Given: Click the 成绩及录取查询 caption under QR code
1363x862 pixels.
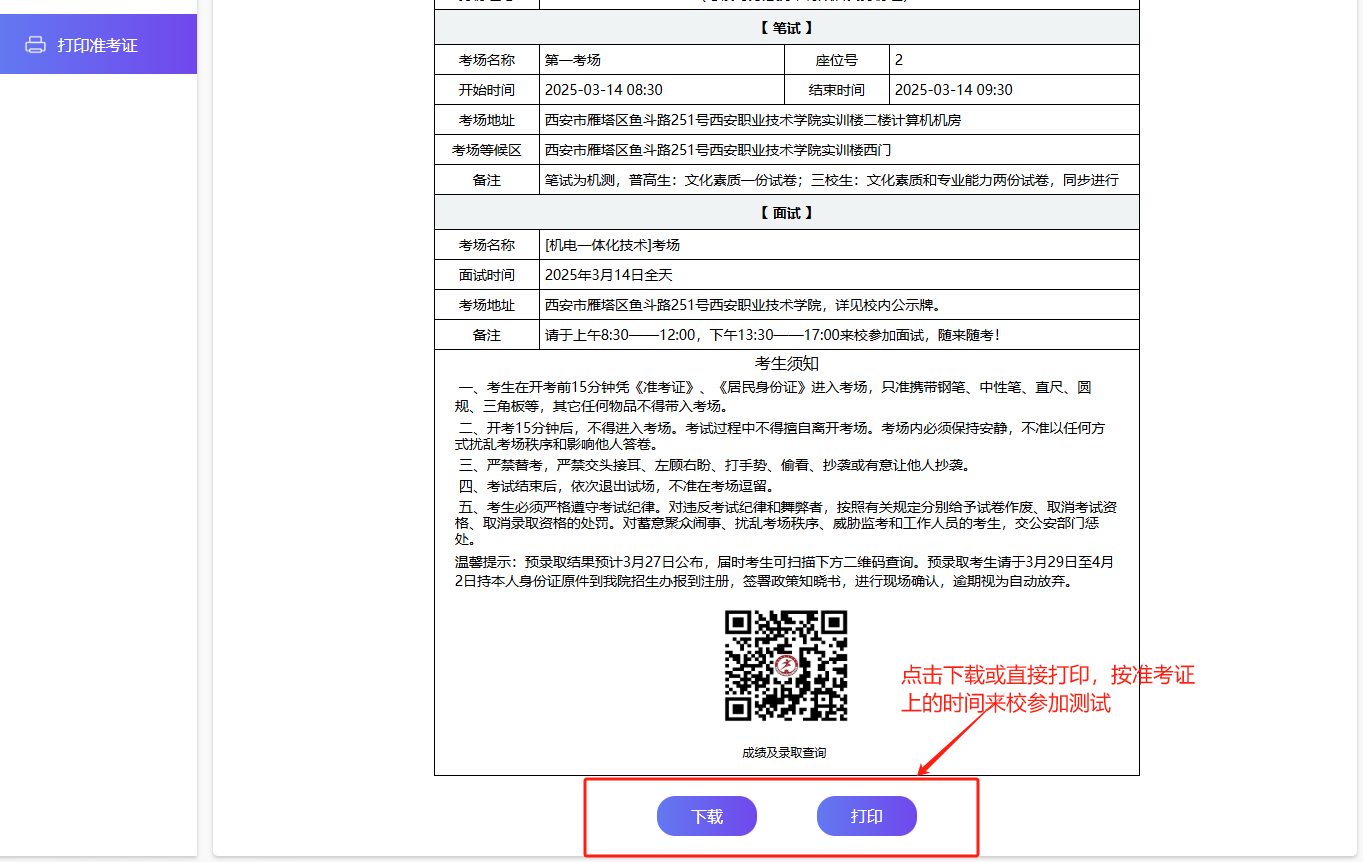Looking at the screenshot, I should pos(784,752).
